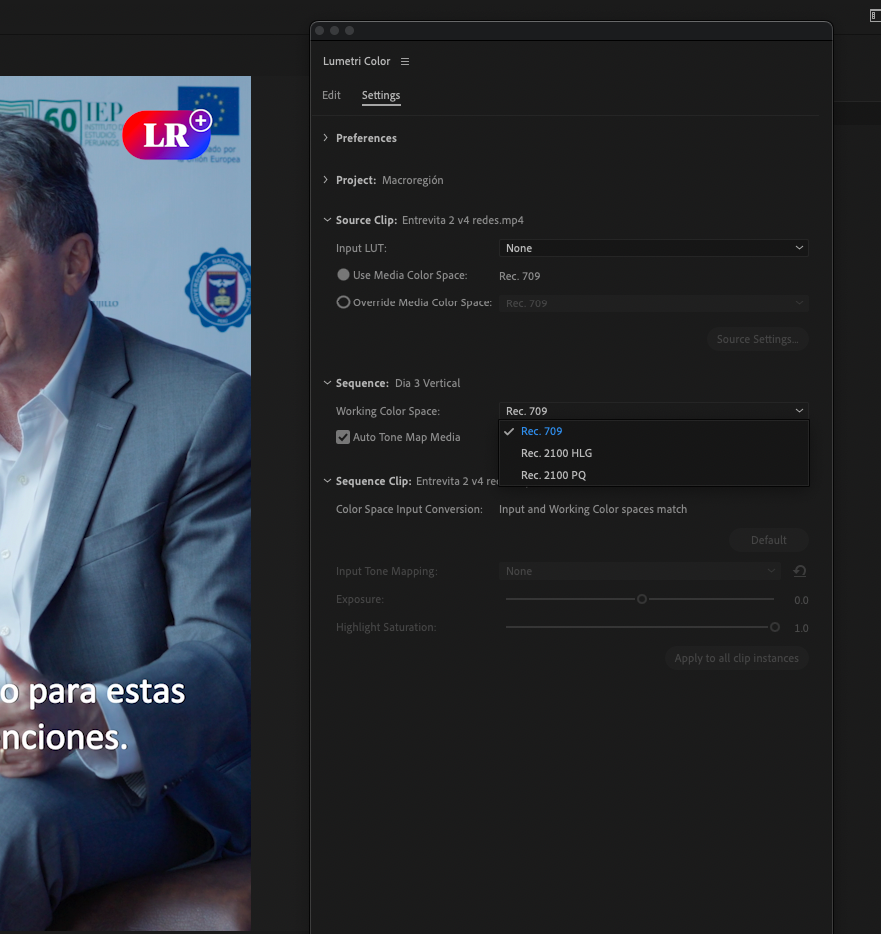The width and height of the screenshot is (881, 934).
Task: Switch to the Edit tab
Action: point(331,95)
